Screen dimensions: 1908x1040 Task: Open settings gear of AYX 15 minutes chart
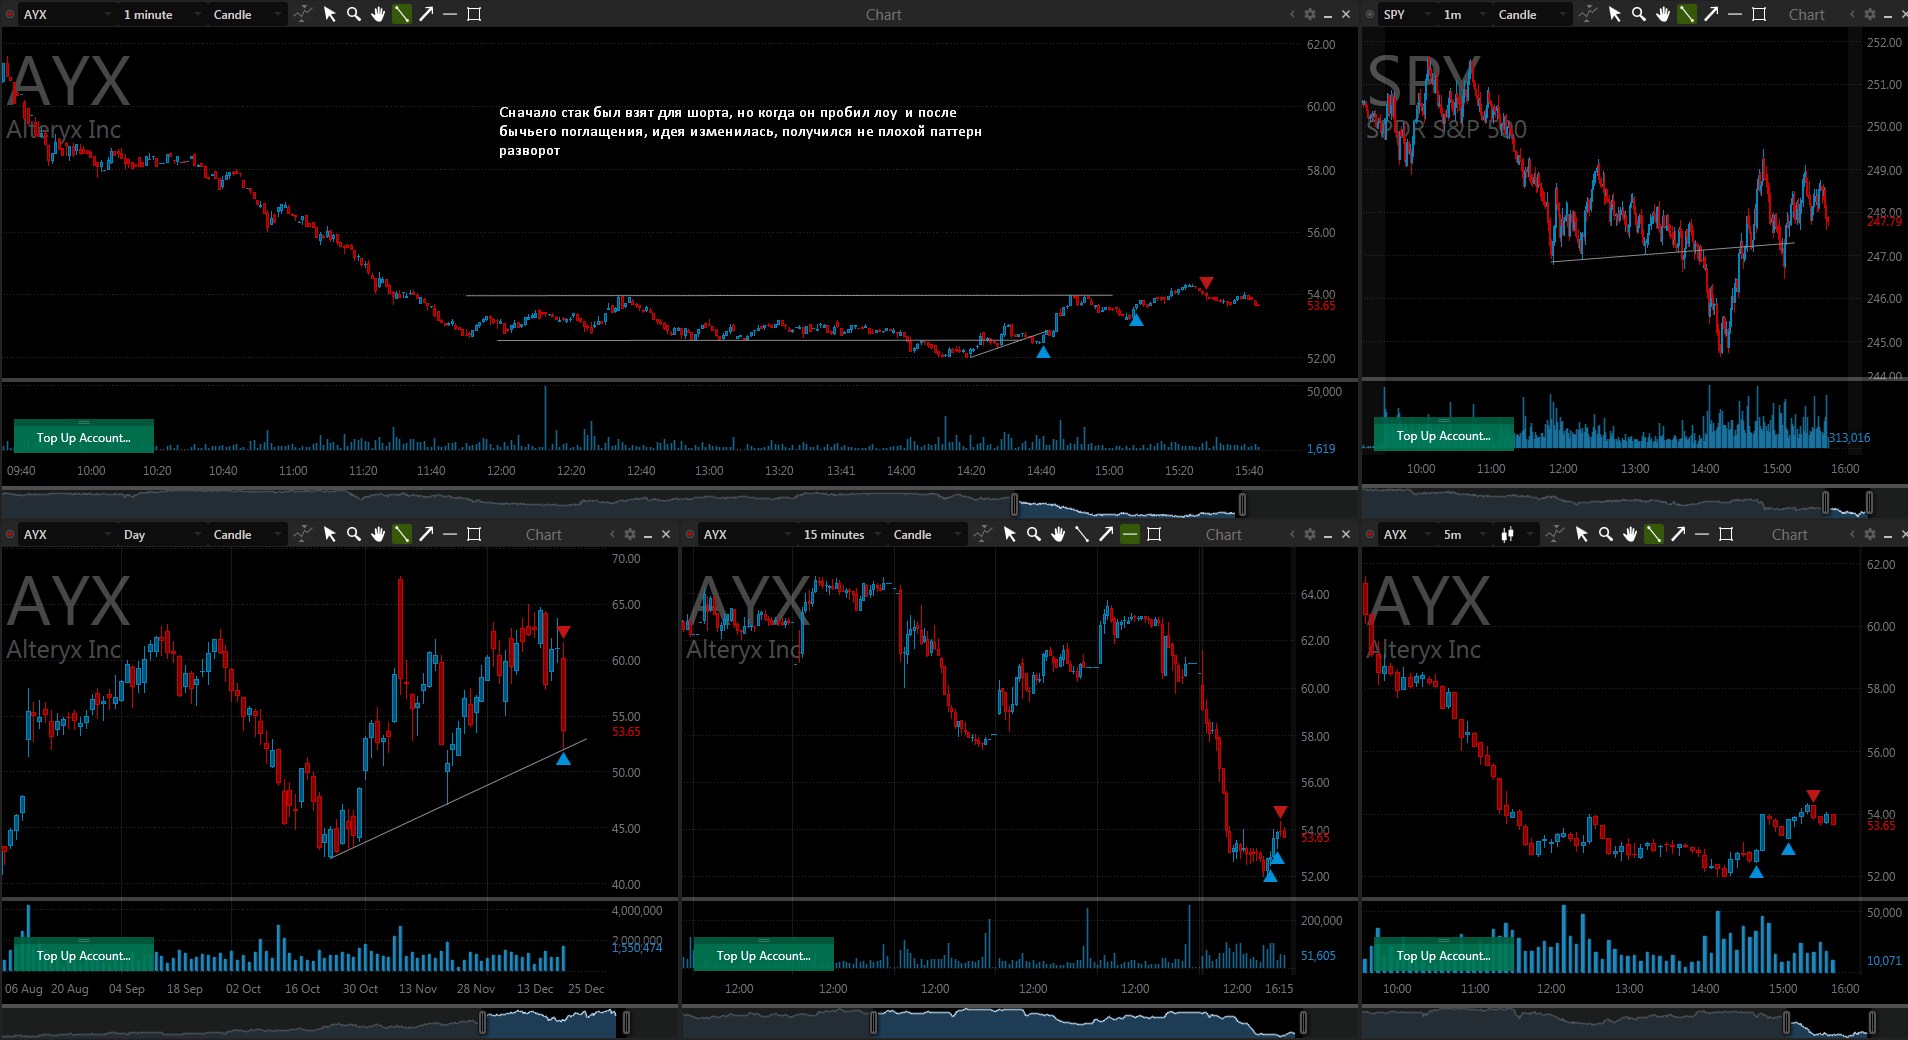click(x=1310, y=534)
